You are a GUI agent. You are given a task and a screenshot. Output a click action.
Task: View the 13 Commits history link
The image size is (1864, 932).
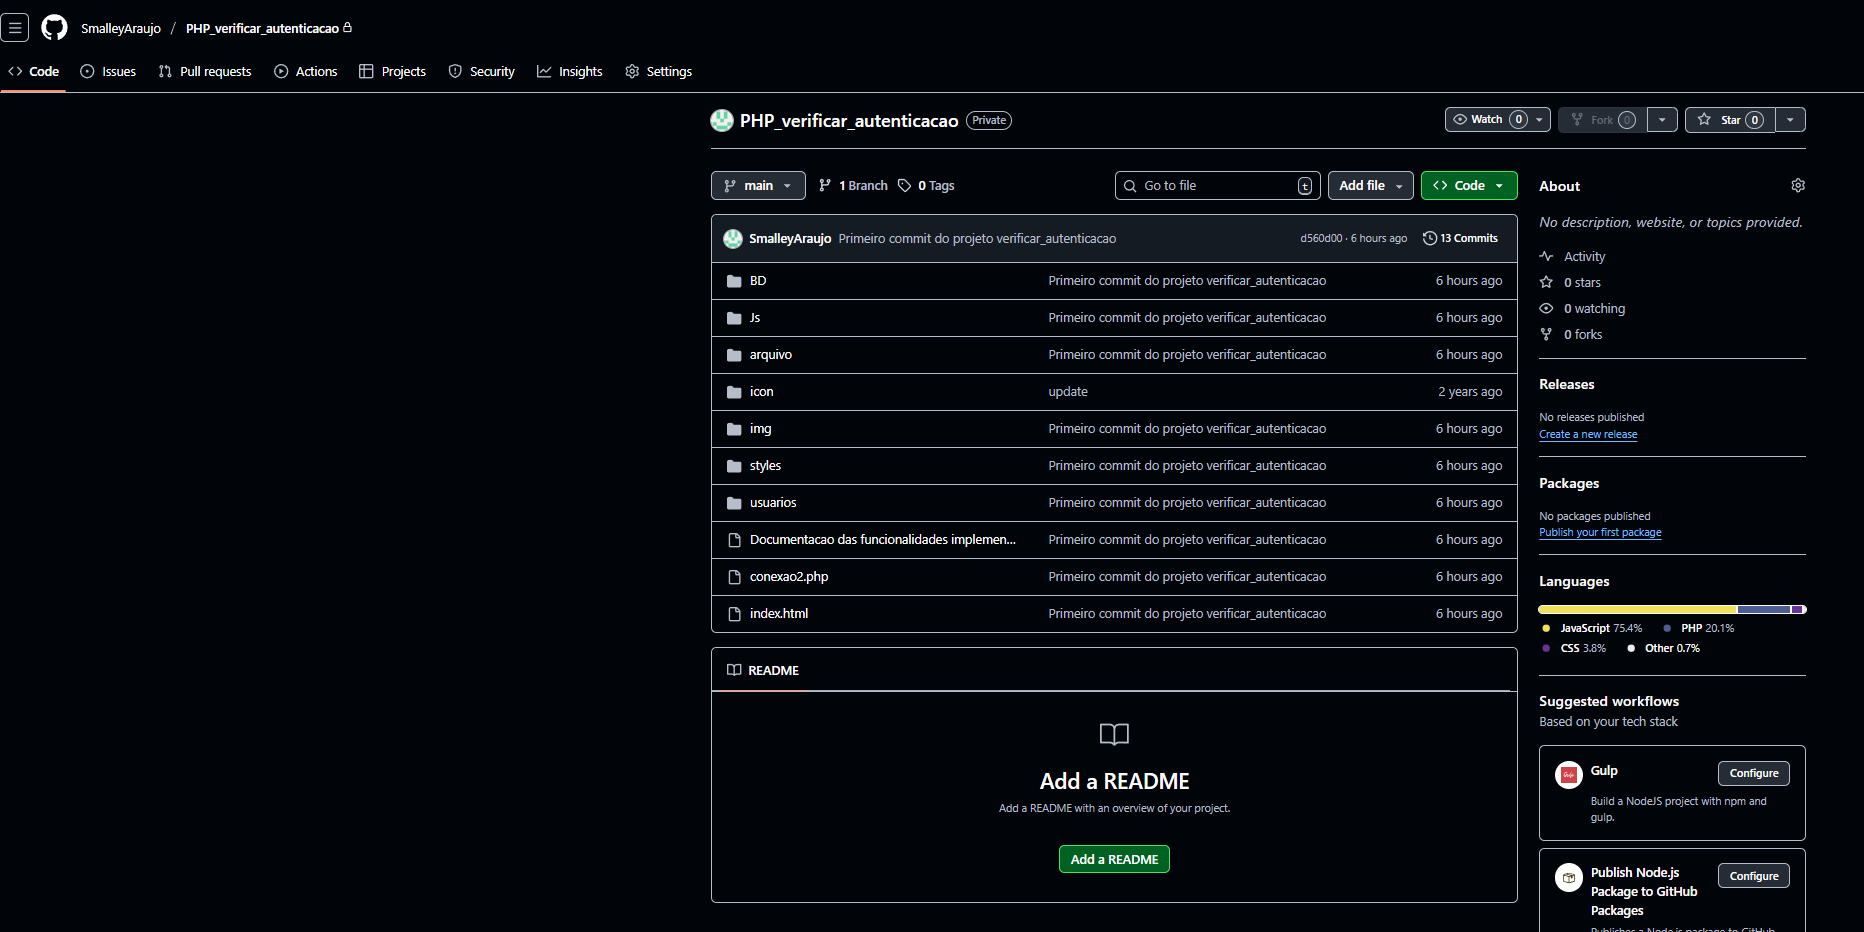1461,238
